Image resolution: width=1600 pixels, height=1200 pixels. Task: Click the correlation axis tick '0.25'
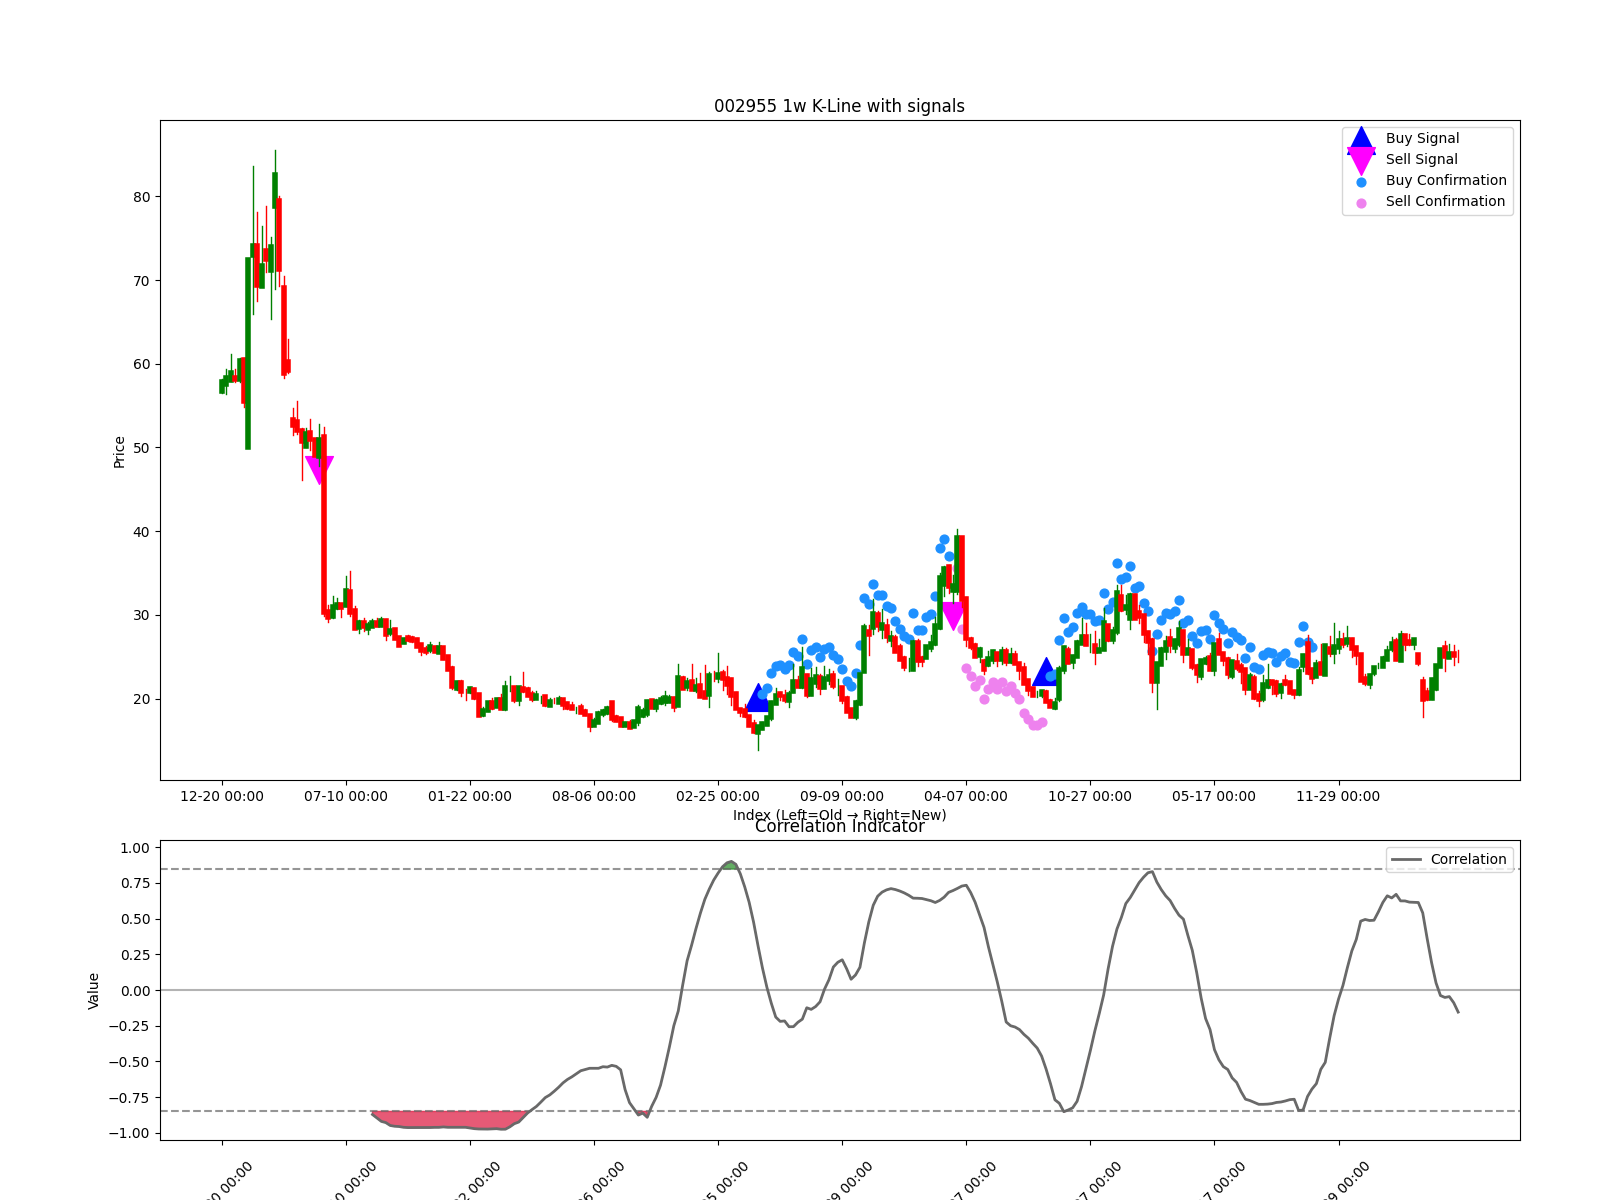[x=135, y=955]
